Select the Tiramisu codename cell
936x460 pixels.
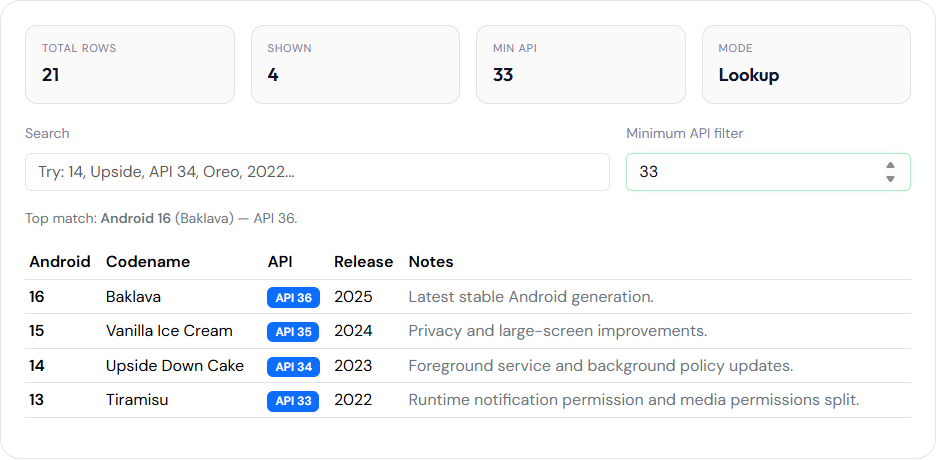(x=137, y=400)
